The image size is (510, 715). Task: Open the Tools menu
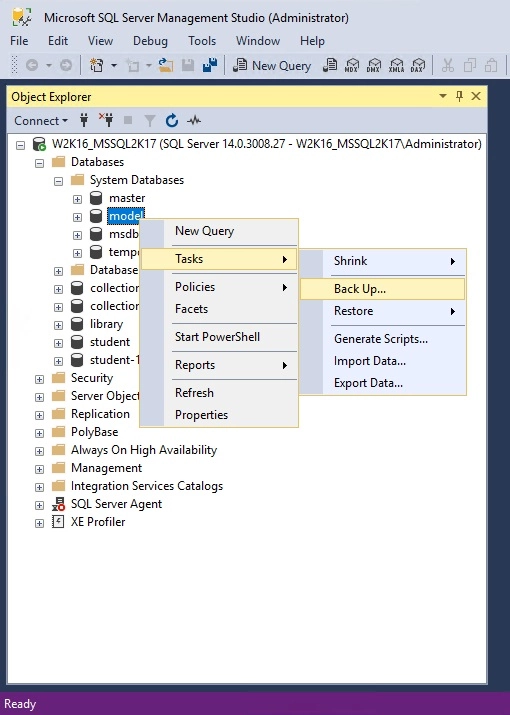[202, 41]
